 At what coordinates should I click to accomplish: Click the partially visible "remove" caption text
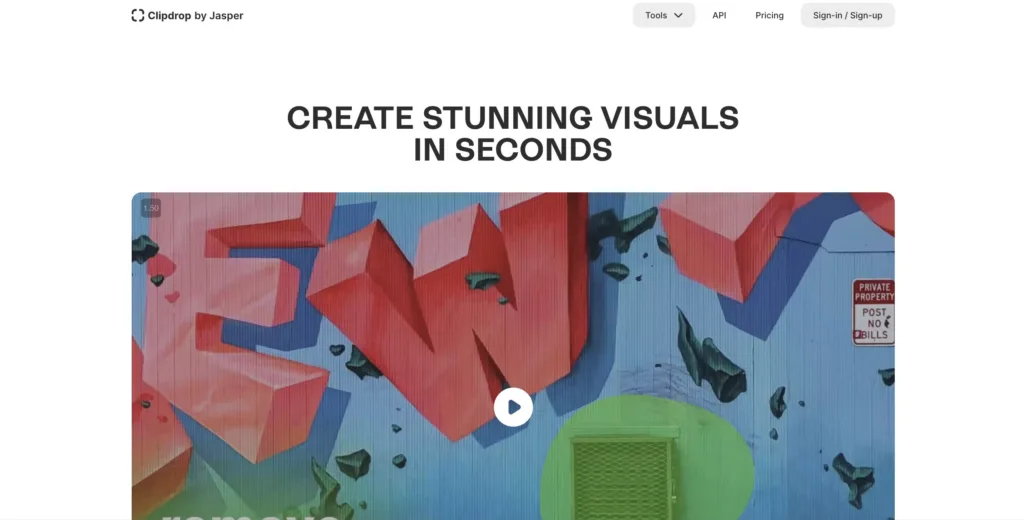[x=249, y=516]
